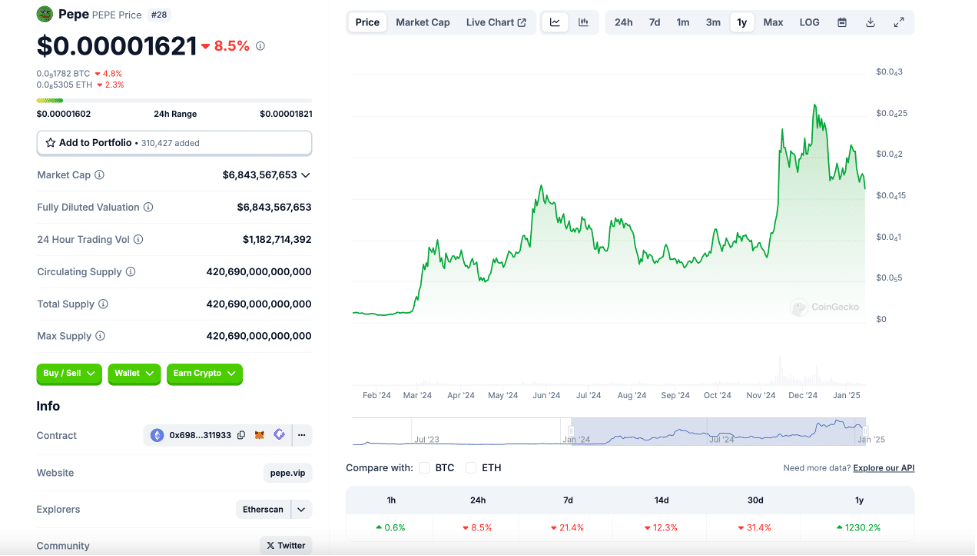Click Explore our API link
Image resolution: width=977 pixels, height=556 pixels.
point(884,468)
